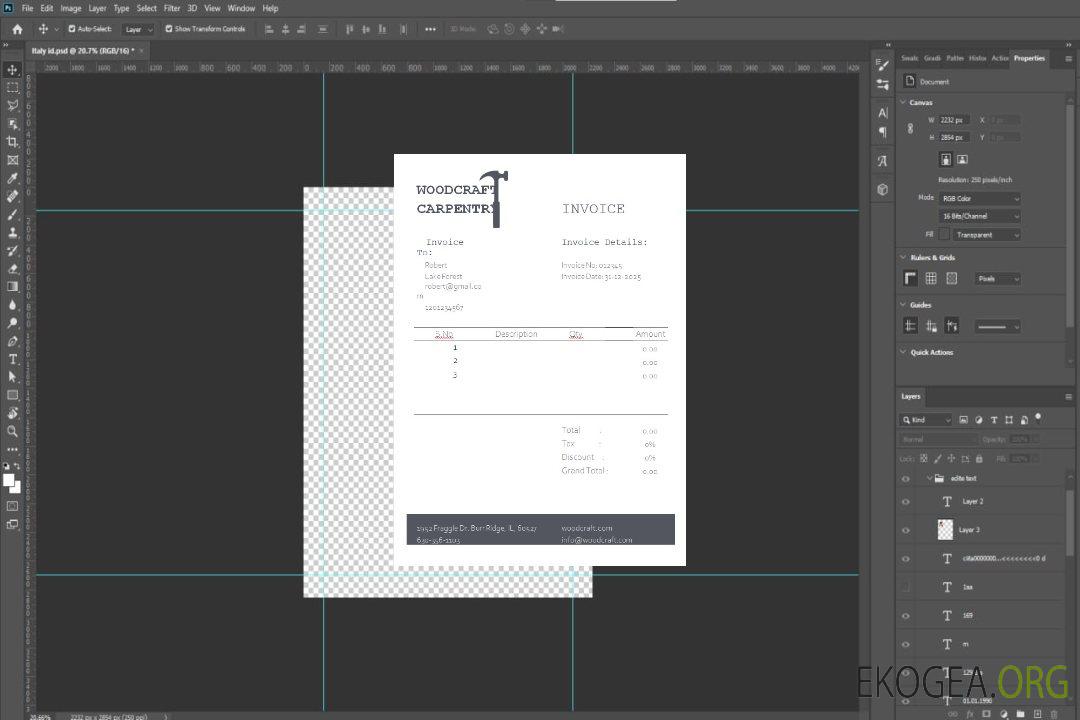
Task: Hide the '169' text layer
Action: tap(906, 616)
